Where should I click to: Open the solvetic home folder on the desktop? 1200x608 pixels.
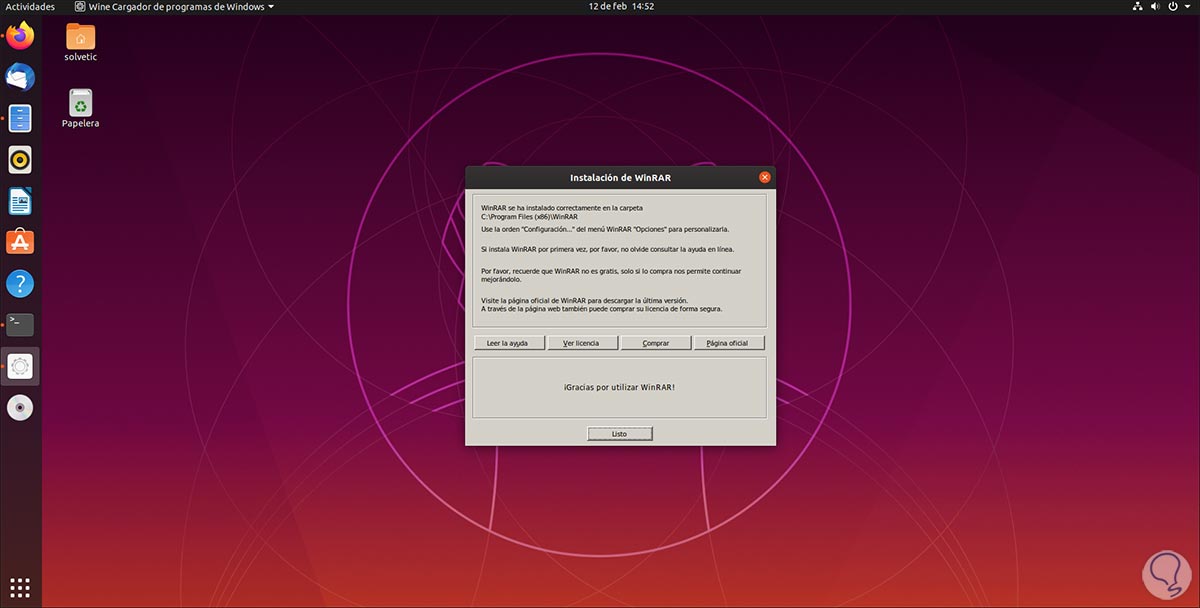click(x=80, y=43)
